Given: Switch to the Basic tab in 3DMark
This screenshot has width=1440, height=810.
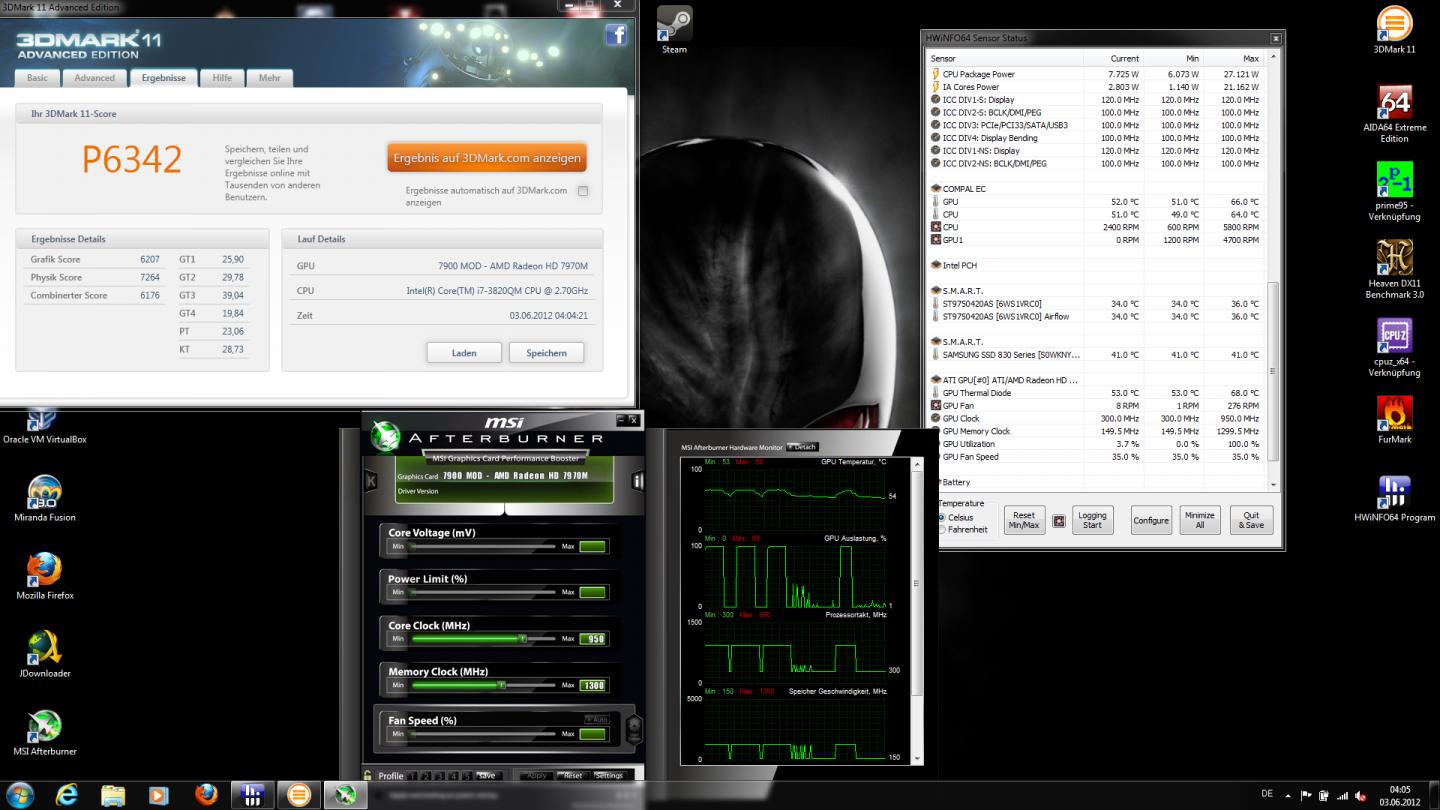Looking at the screenshot, I should tap(37, 77).
